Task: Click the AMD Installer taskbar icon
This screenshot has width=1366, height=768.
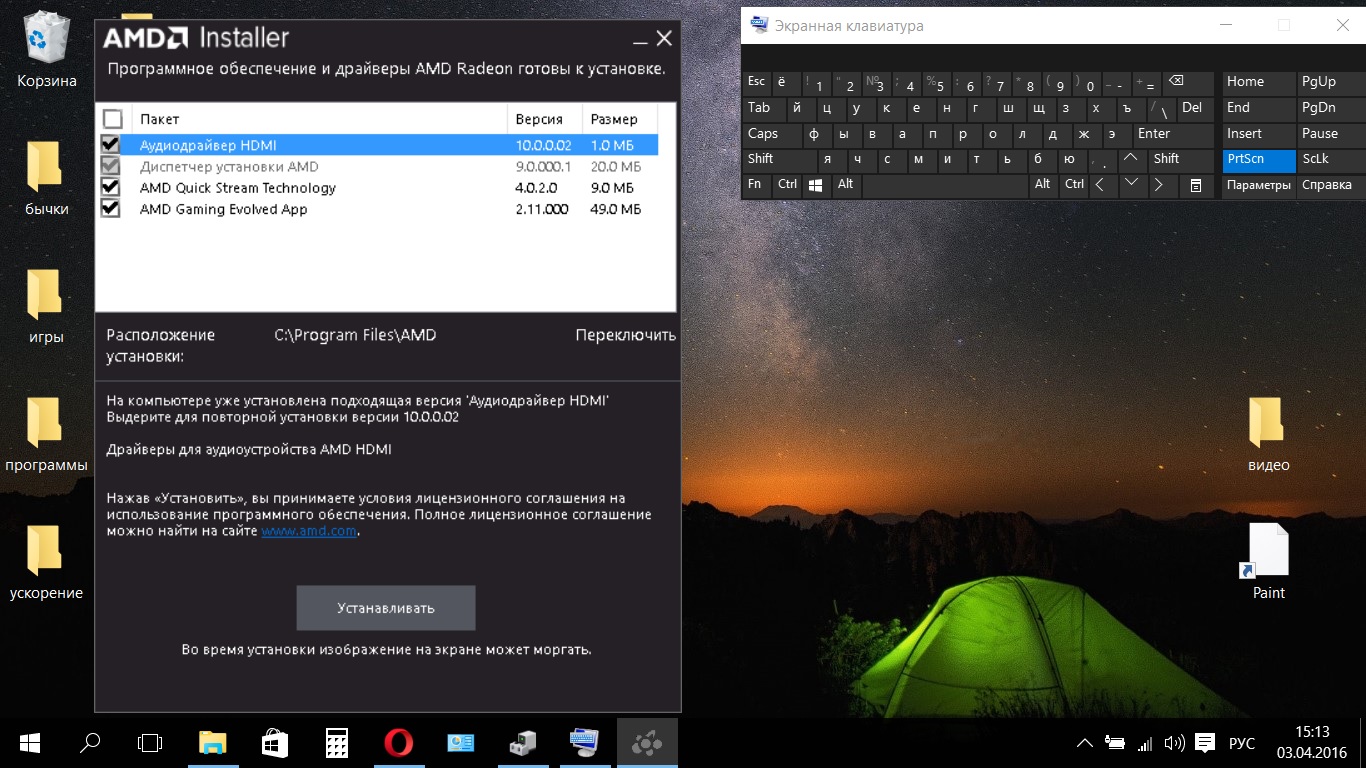Action: point(647,743)
